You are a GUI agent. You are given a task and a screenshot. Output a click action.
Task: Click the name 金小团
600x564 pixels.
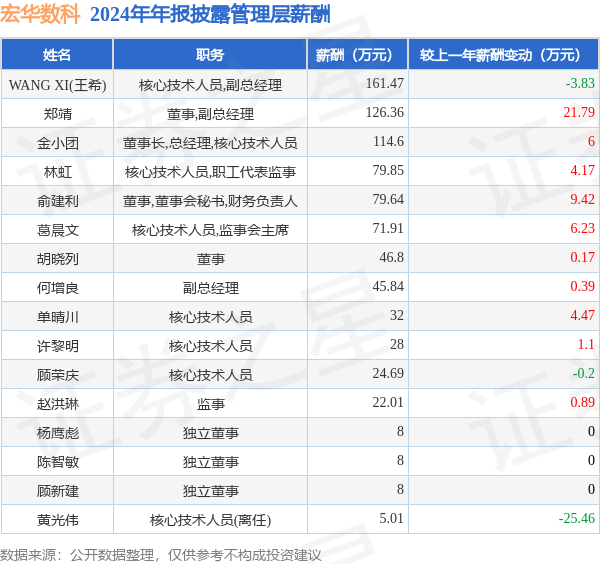[x=57, y=143]
